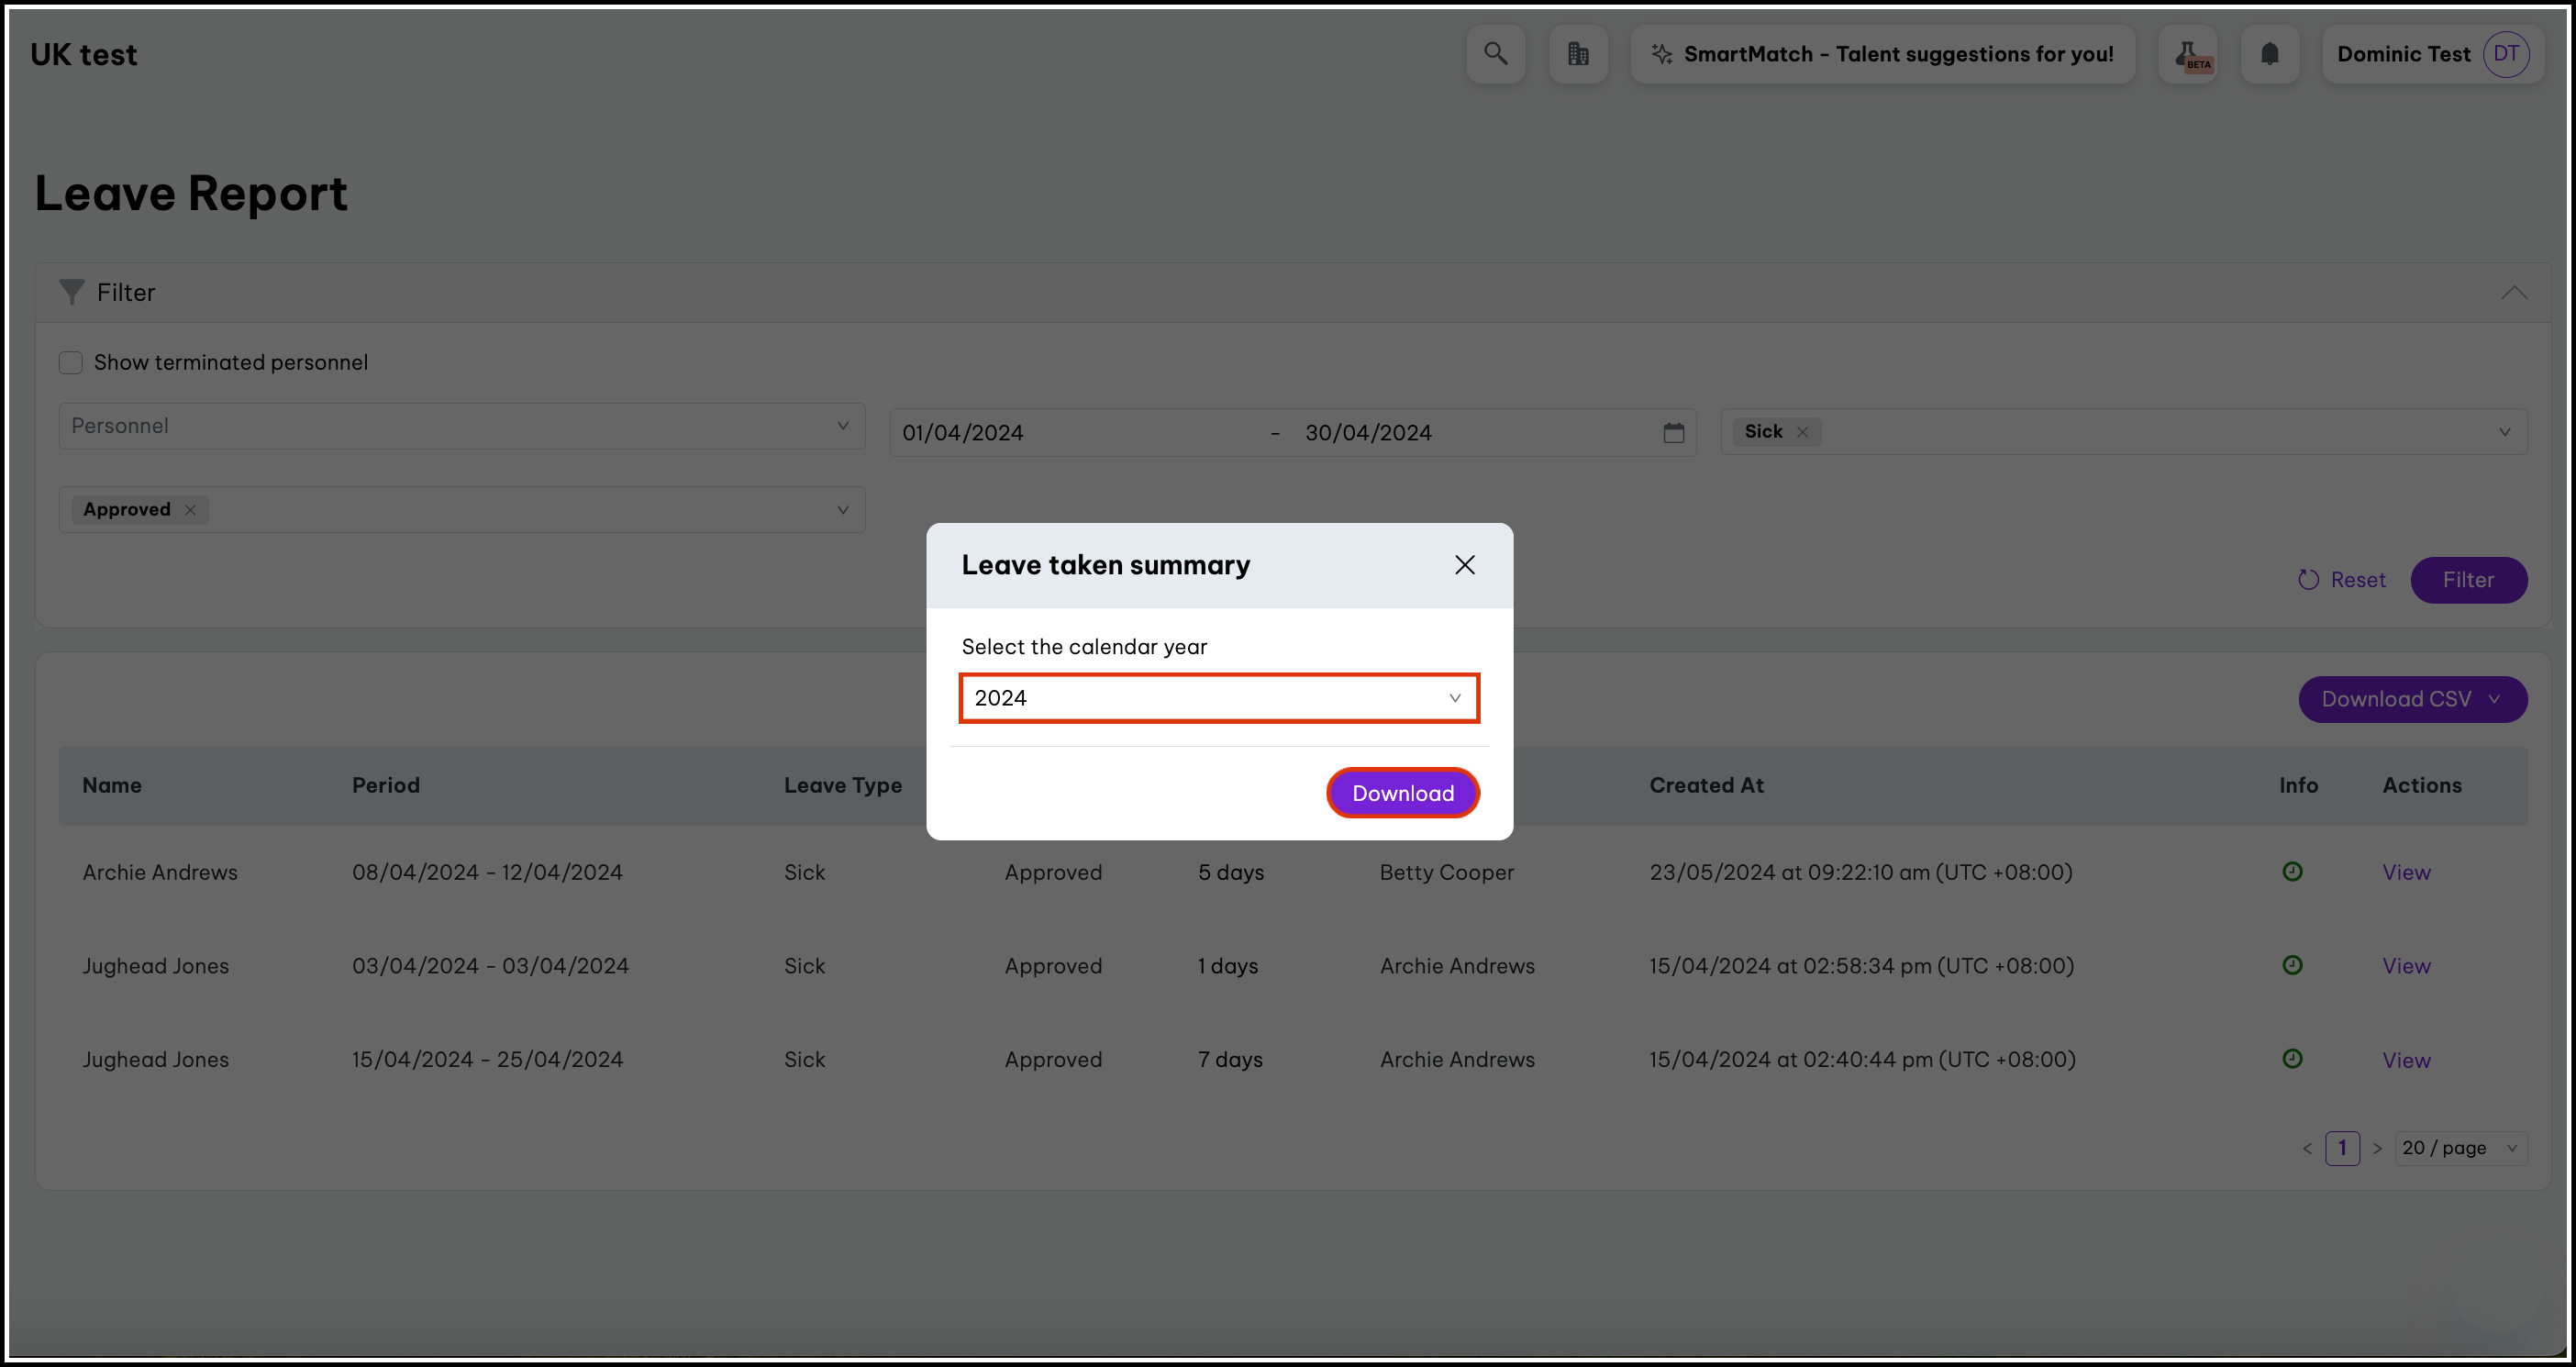This screenshot has width=2576, height=1367.
Task: Toggle Show terminated personnel checkbox
Action: [70, 362]
